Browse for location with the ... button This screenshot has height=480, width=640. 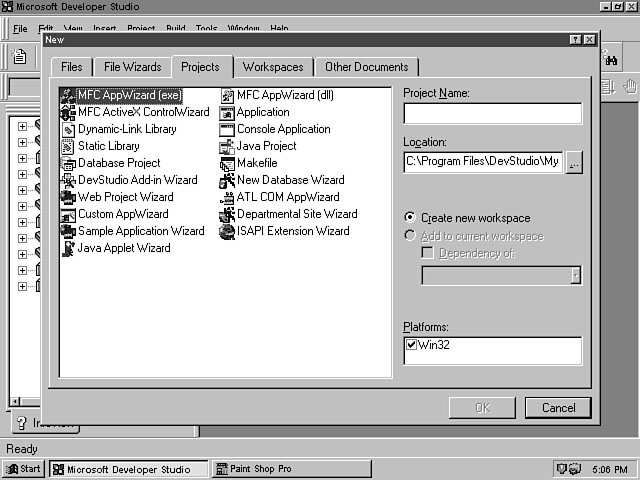click(x=573, y=161)
